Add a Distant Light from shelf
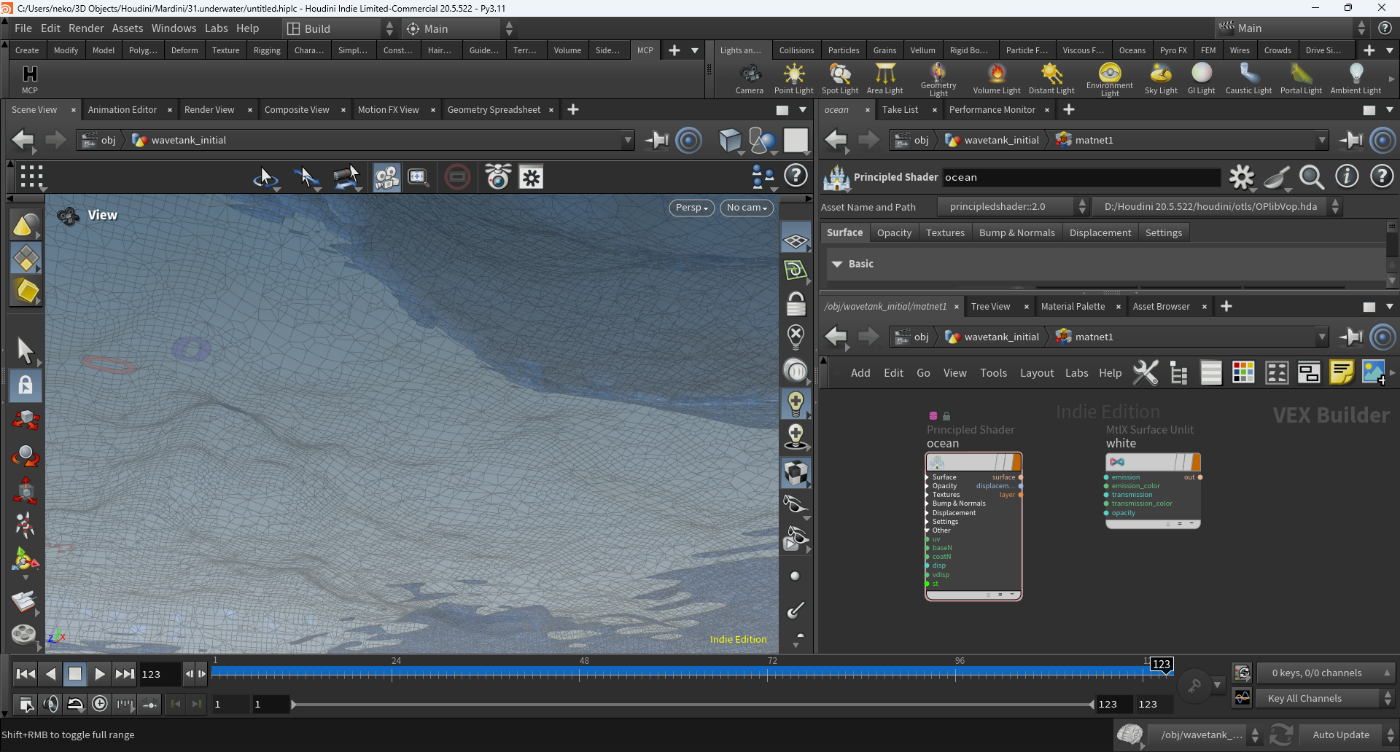This screenshot has height=752, width=1400. coord(1051,78)
